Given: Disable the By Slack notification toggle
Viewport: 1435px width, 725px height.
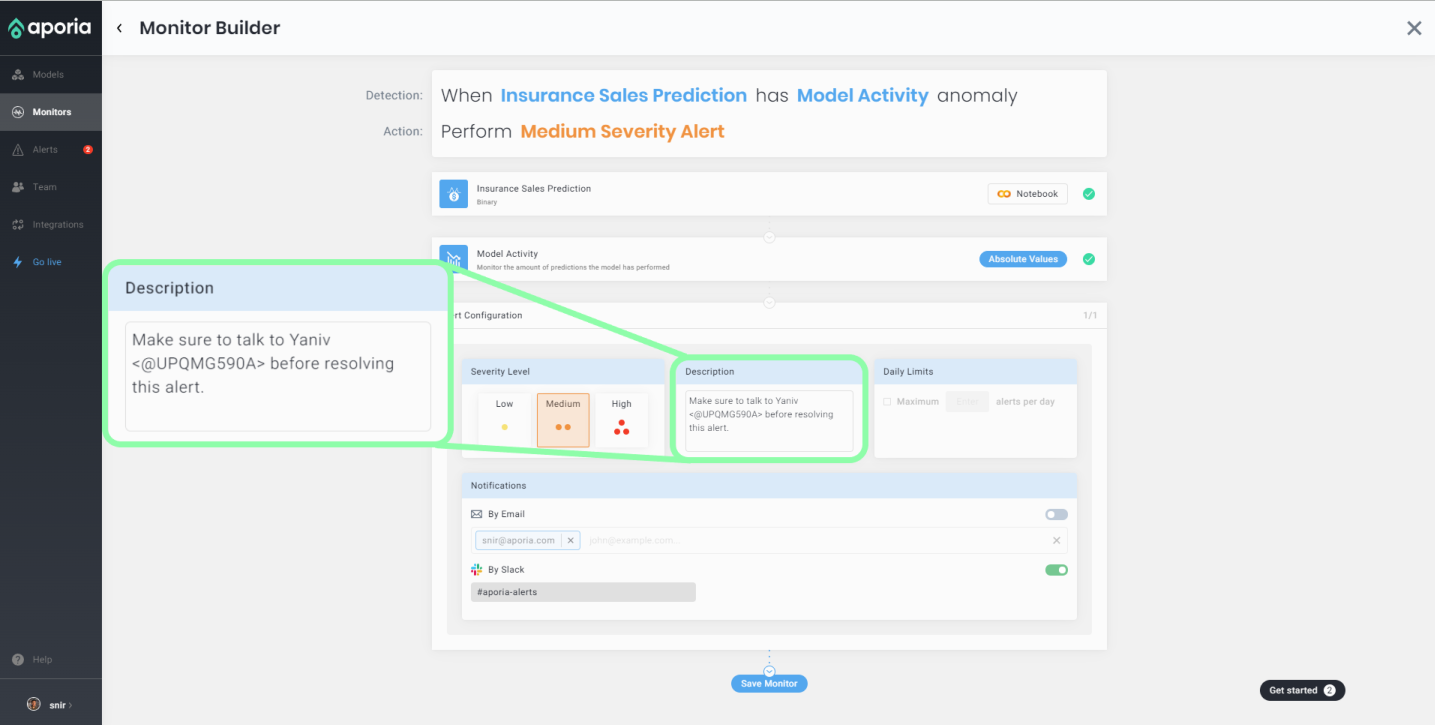Looking at the screenshot, I should tap(1056, 570).
